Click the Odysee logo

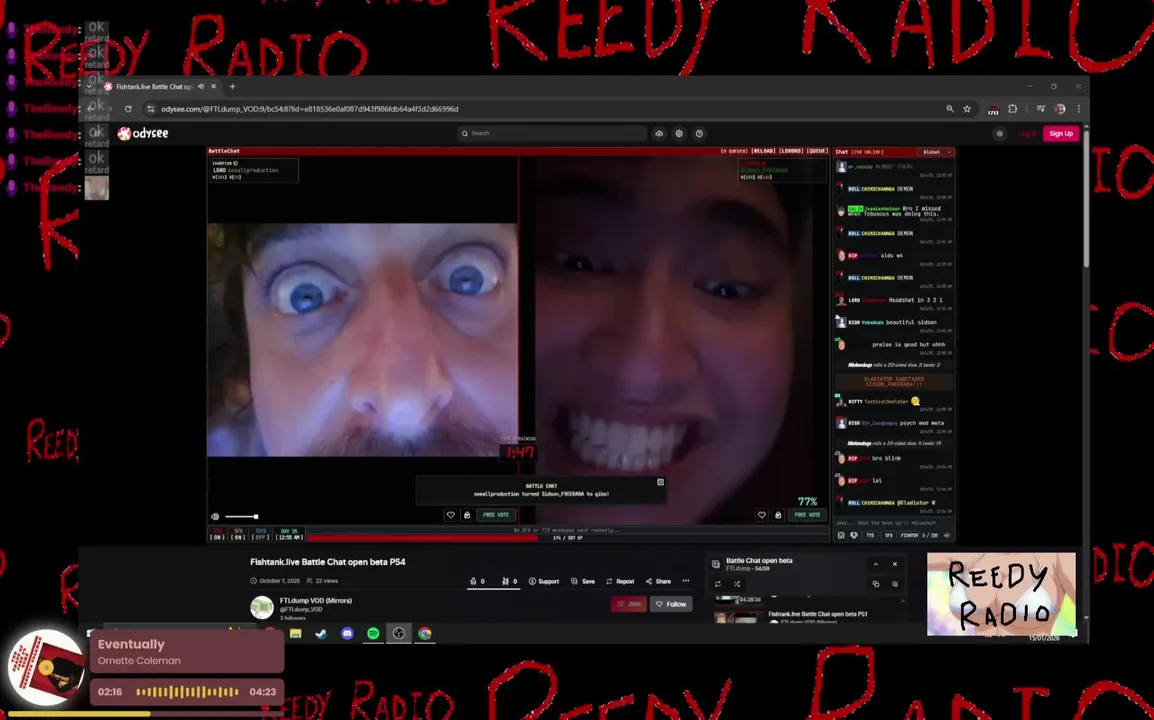143,133
